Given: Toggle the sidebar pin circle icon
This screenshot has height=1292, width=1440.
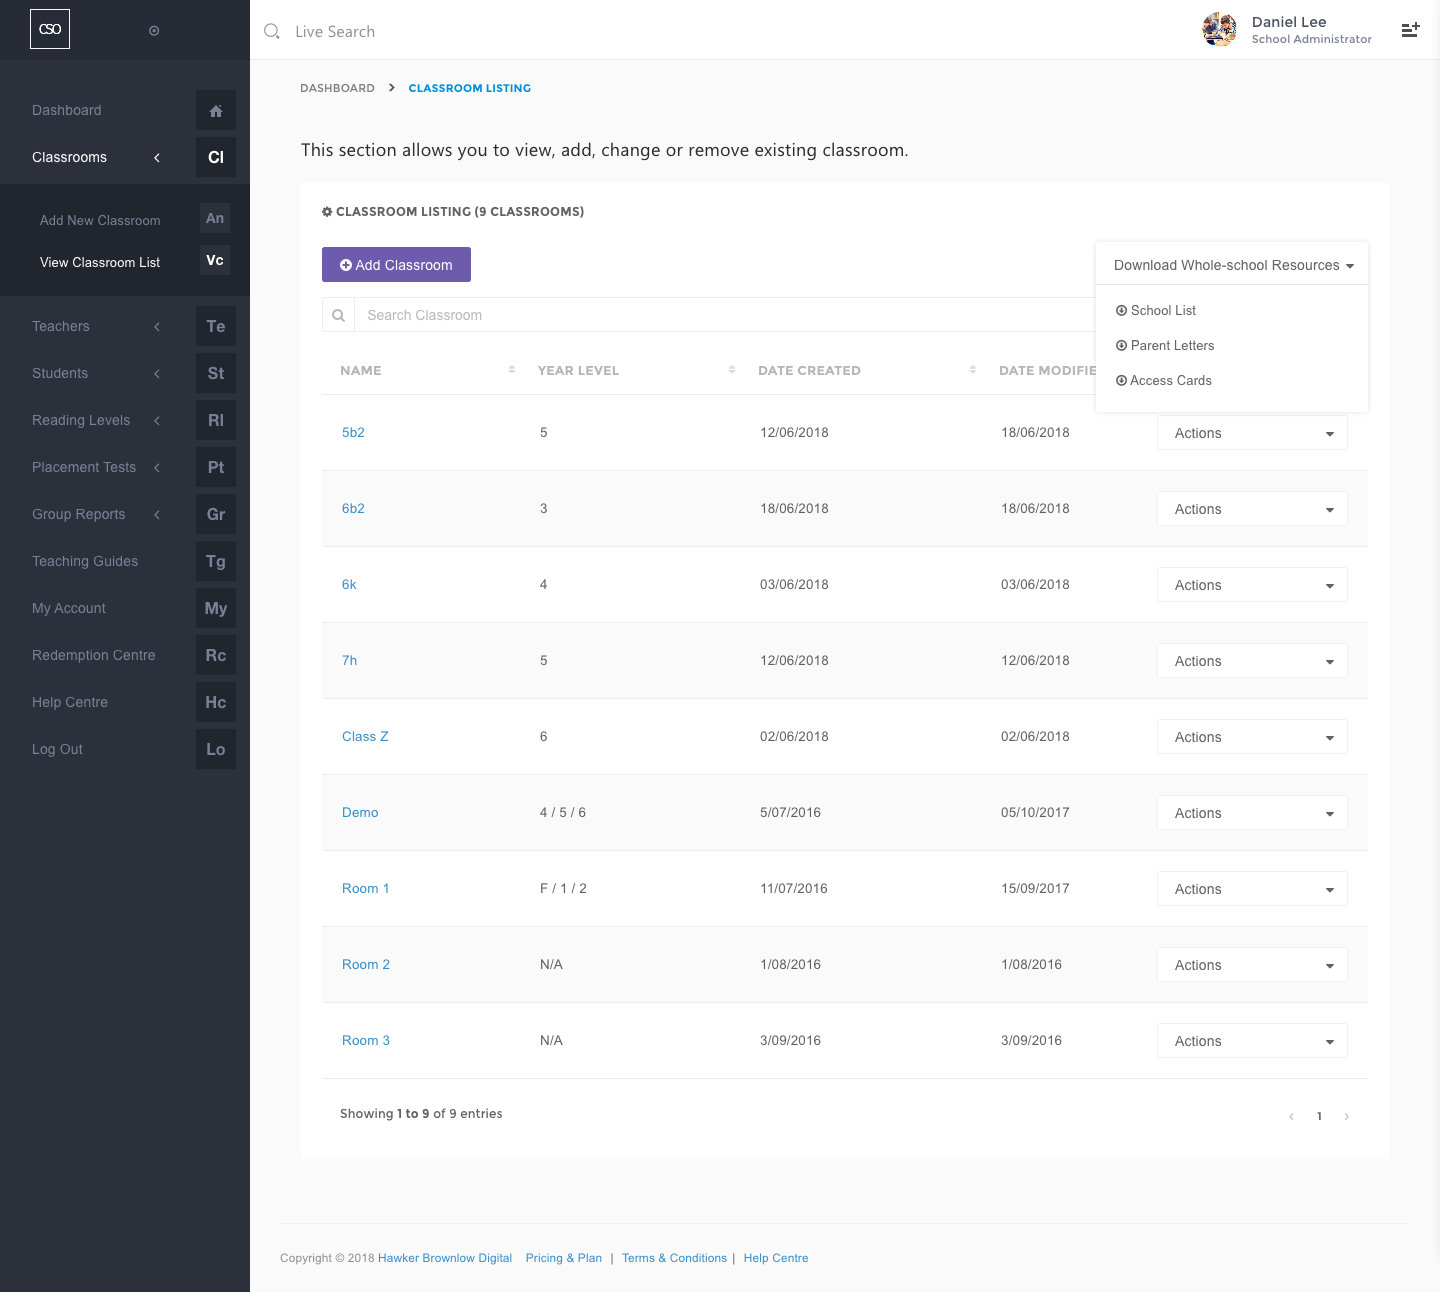Looking at the screenshot, I should click(154, 31).
